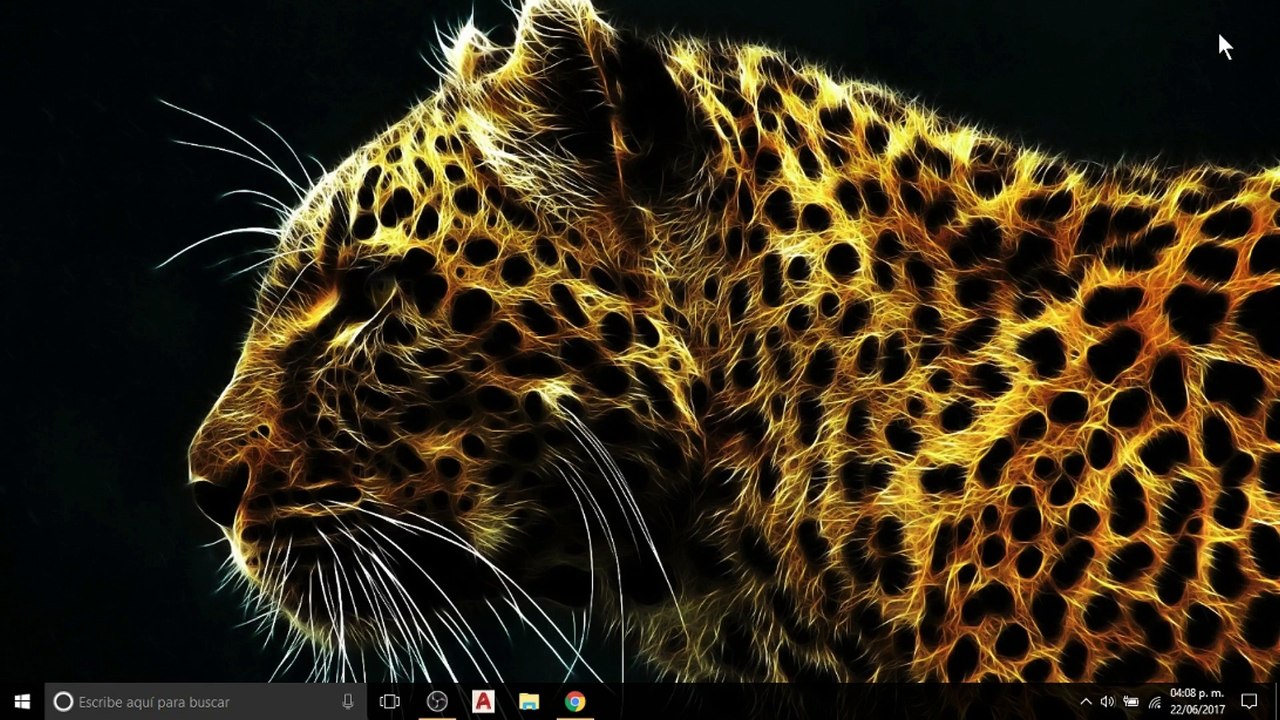This screenshot has height=720, width=1280.
Task: Open Task View from the taskbar
Action: (x=390, y=702)
